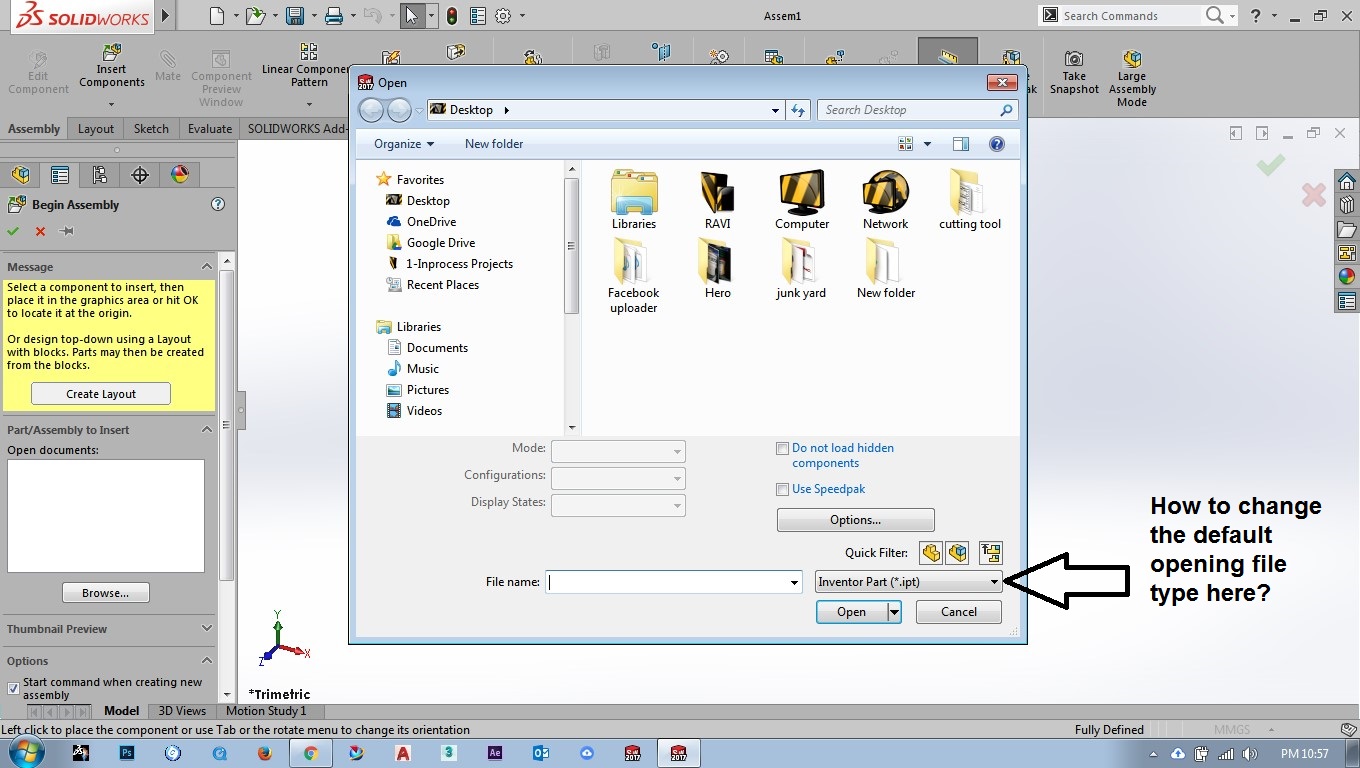Click the New folder button
This screenshot has width=1360, height=768.
[x=494, y=144]
